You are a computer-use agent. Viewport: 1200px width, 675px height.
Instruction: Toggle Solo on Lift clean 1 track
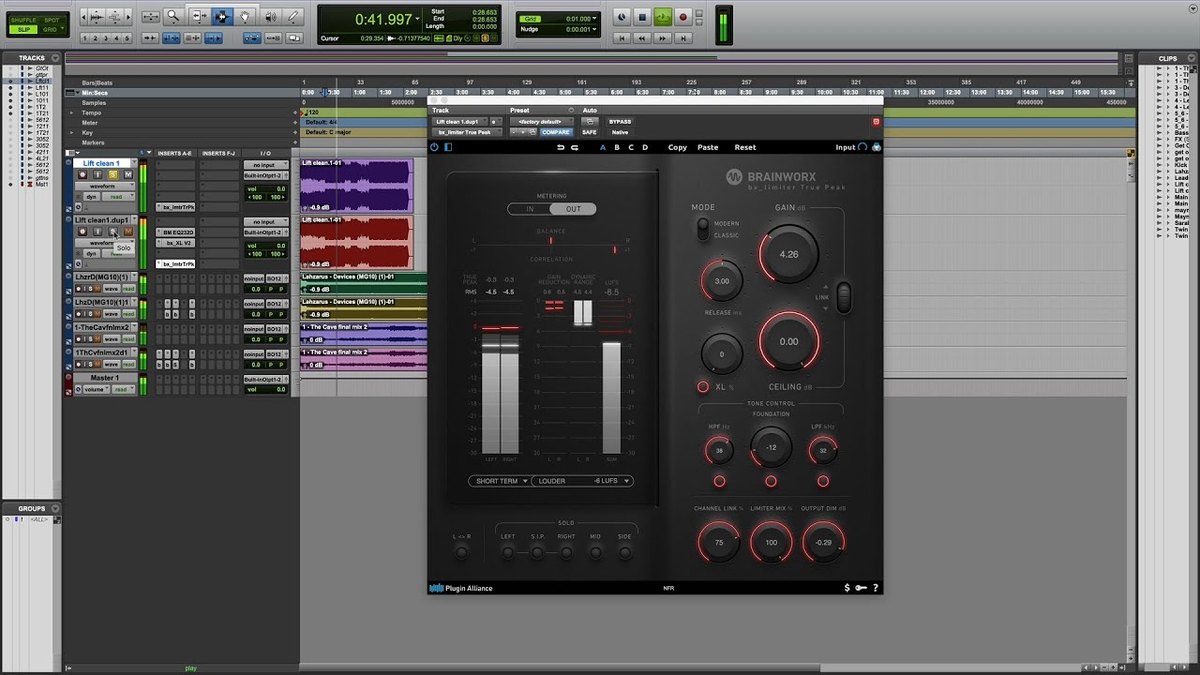[x=112, y=174]
